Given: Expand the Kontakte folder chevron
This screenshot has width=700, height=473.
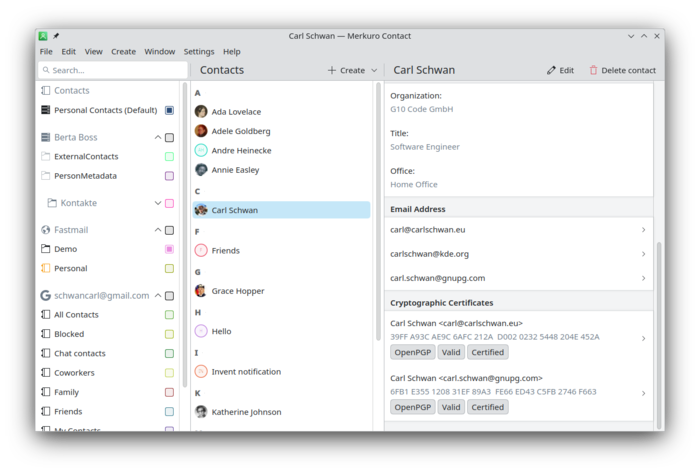Looking at the screenshot, I should [158, 203].
